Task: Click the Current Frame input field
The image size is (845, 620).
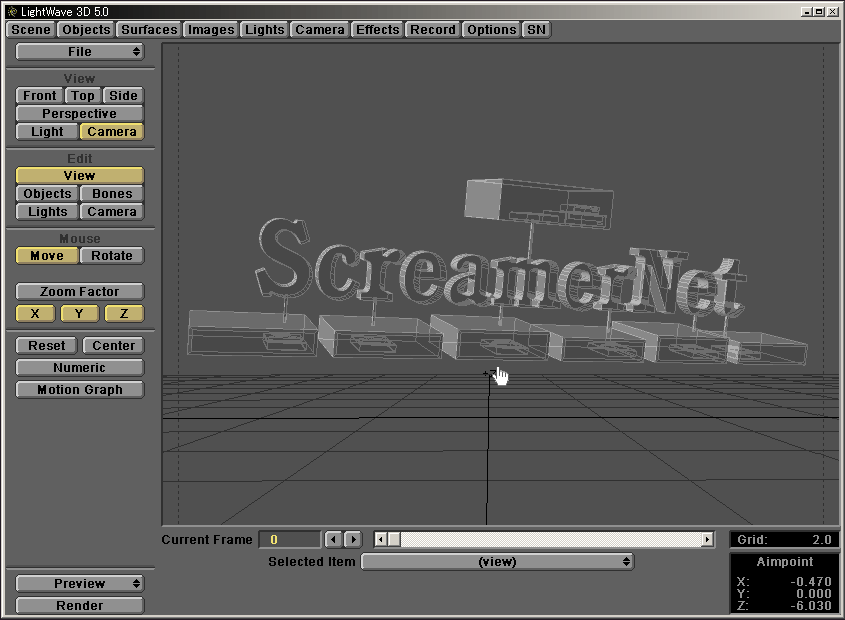Action: click(290, 540)
